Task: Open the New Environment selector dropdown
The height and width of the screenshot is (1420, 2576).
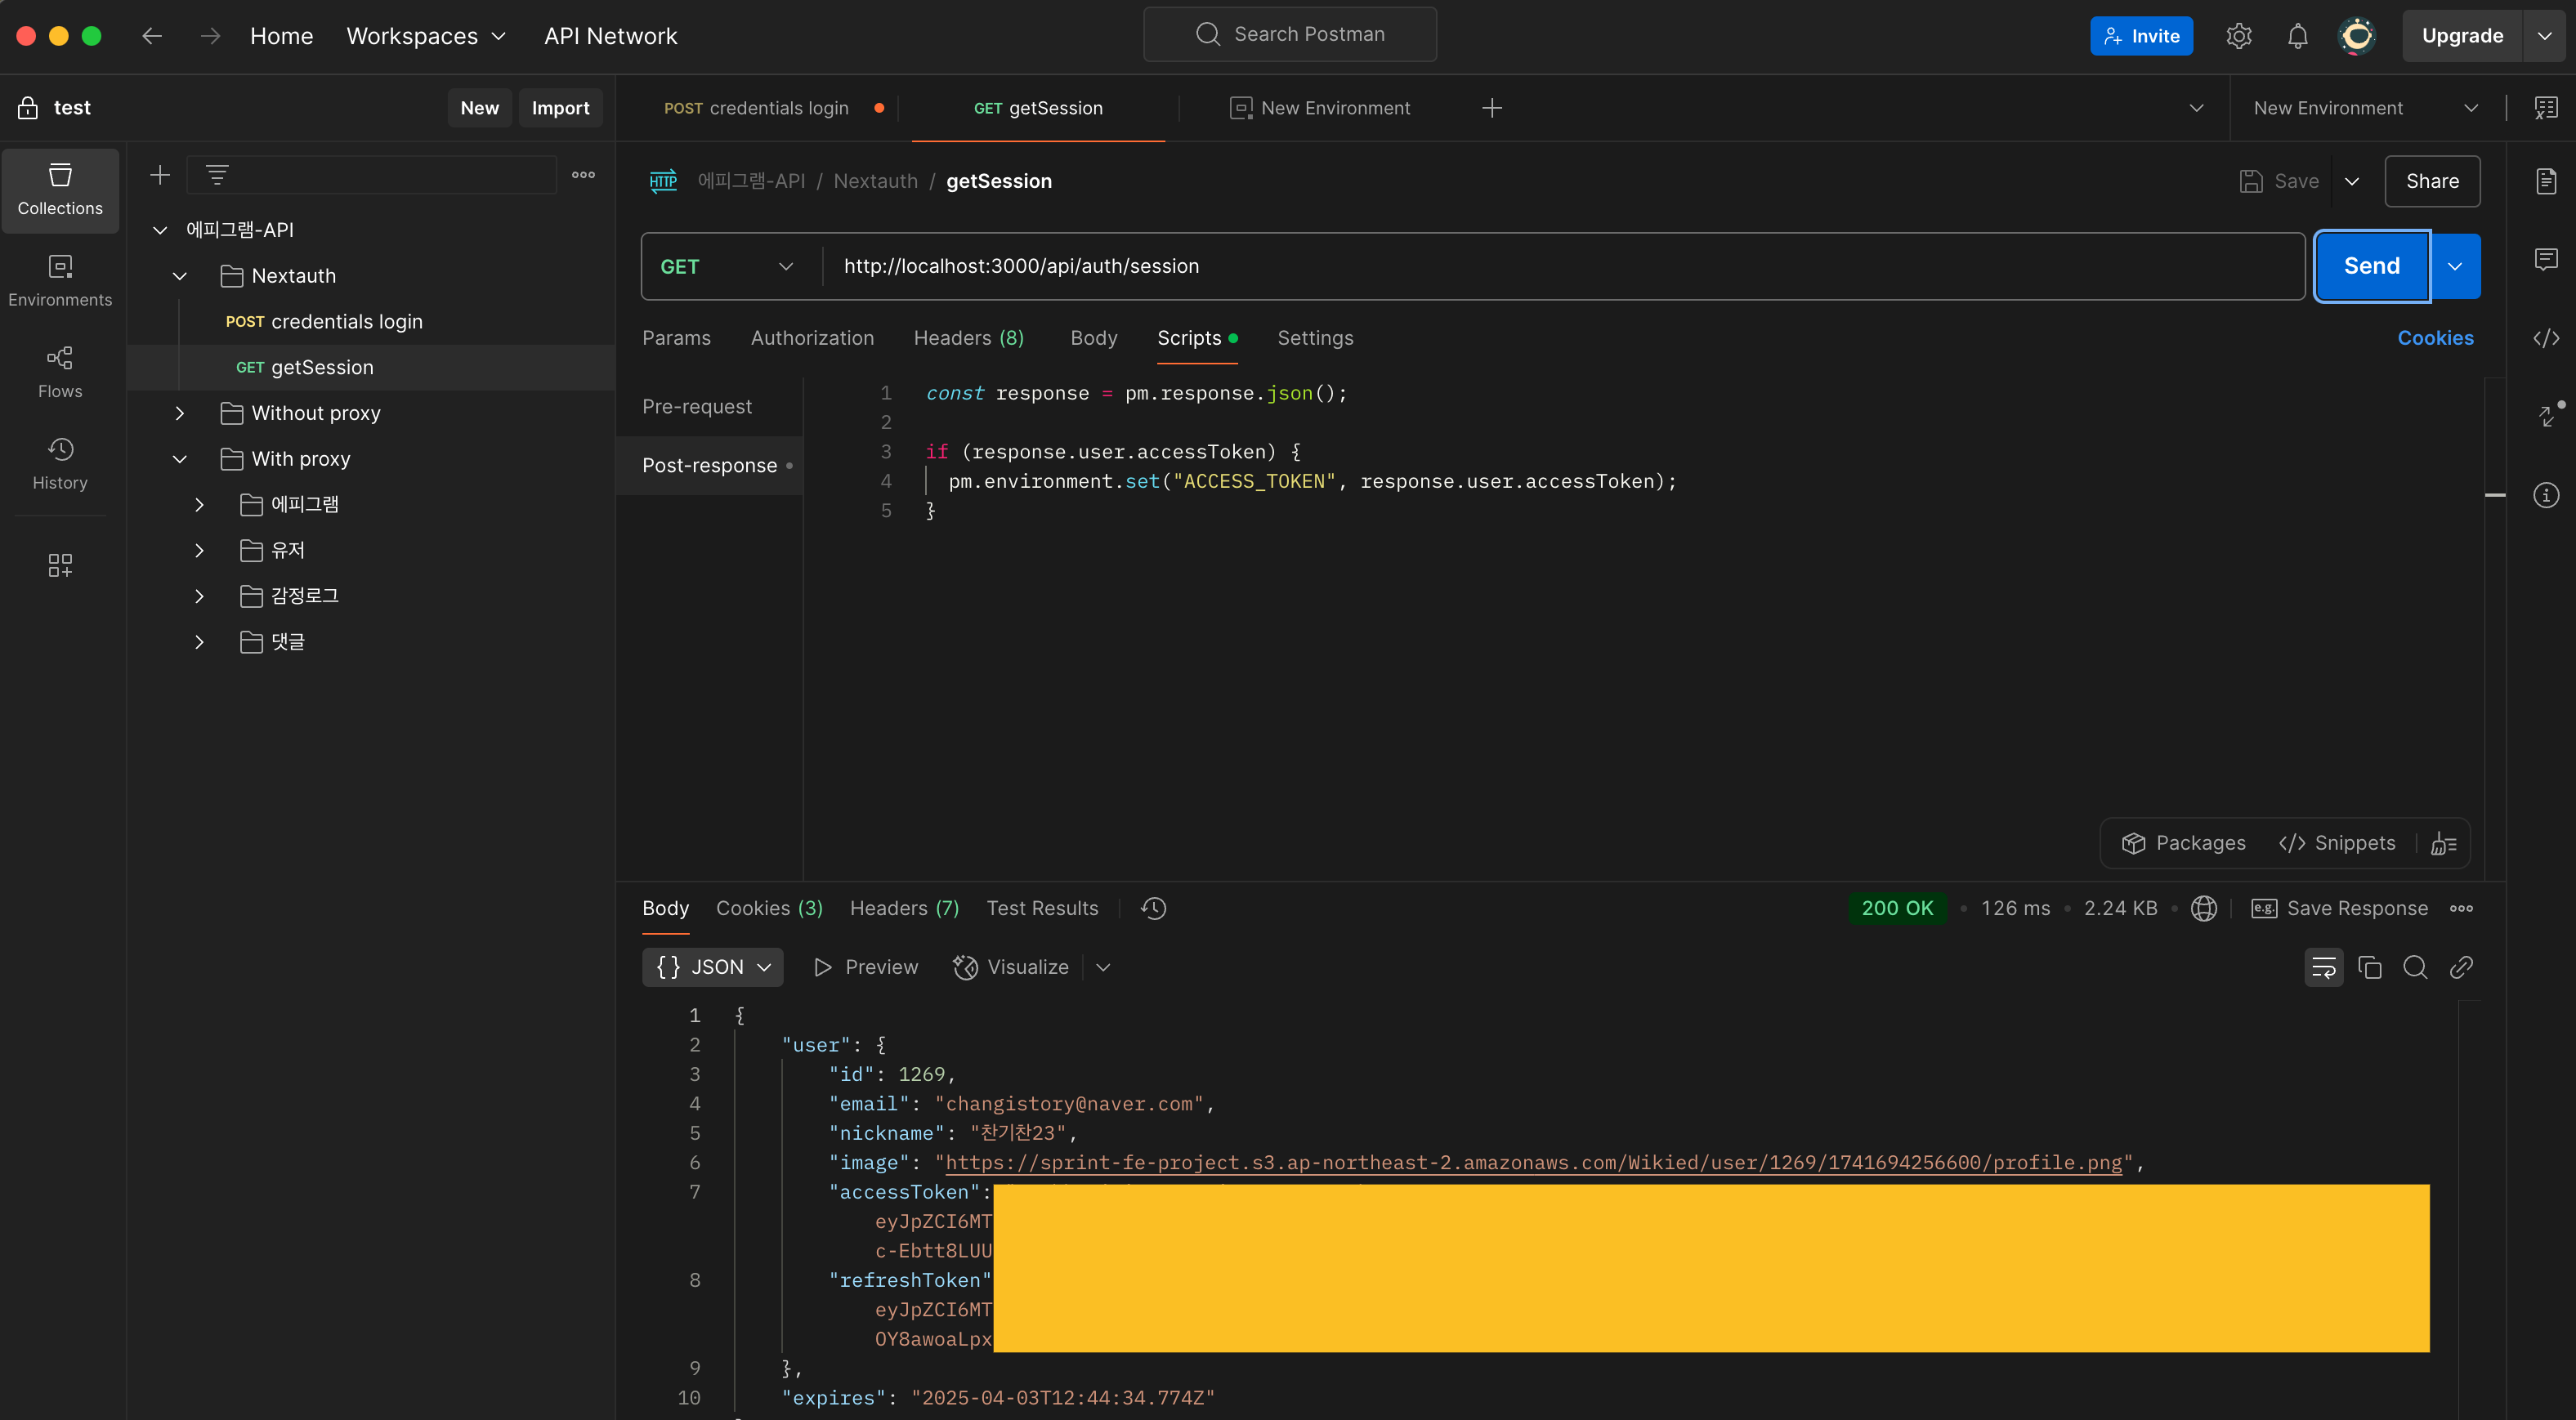Action: pyautogui.click(x=2364, y=108)
